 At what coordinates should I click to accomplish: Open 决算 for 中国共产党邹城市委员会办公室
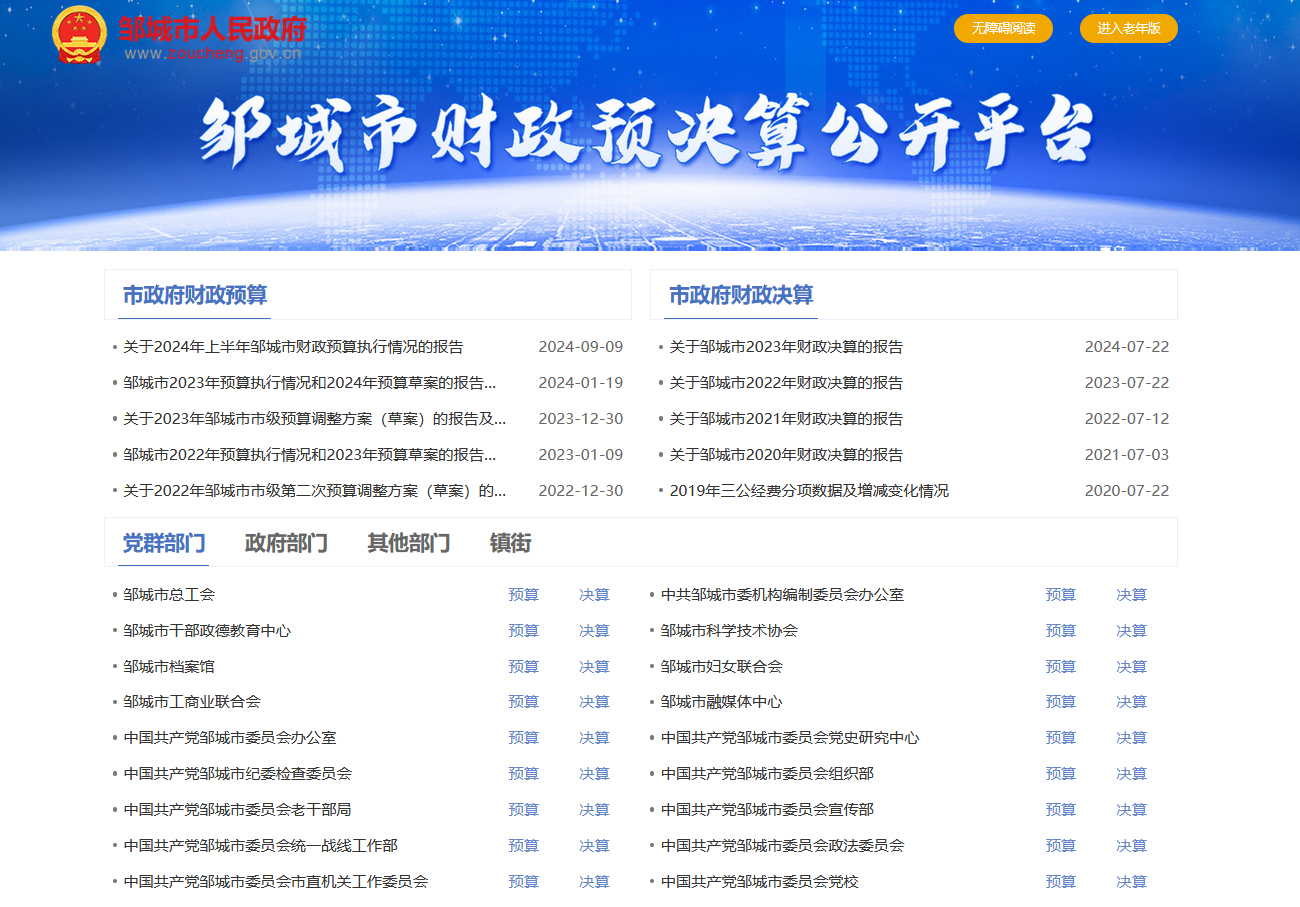594,738
